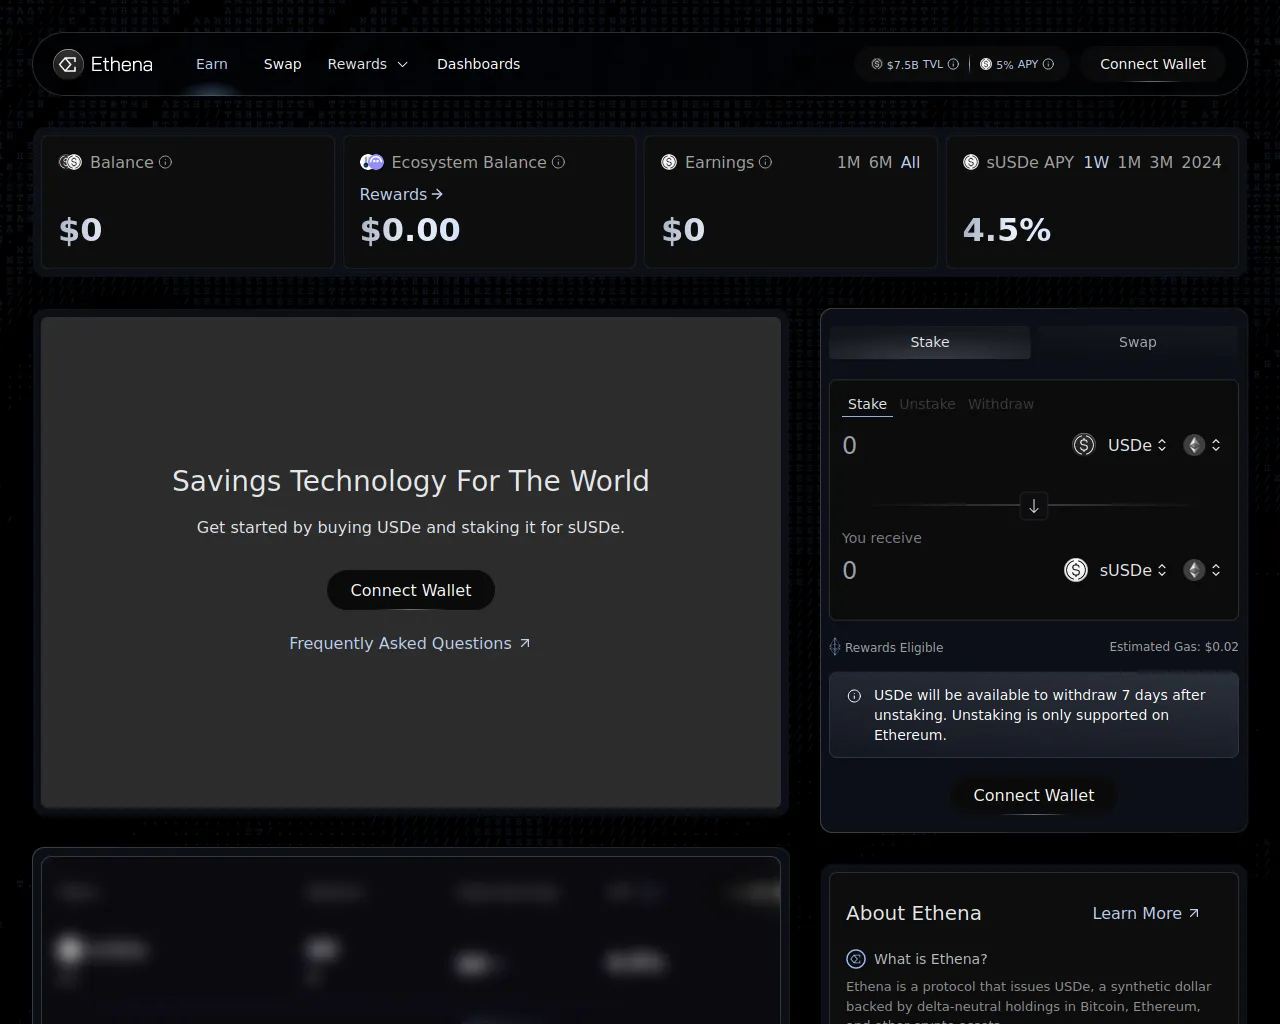This screenshot has height=1024, width=1280.
Task: Click the withdrawal notice info icon
Action: tap(854, 696)
